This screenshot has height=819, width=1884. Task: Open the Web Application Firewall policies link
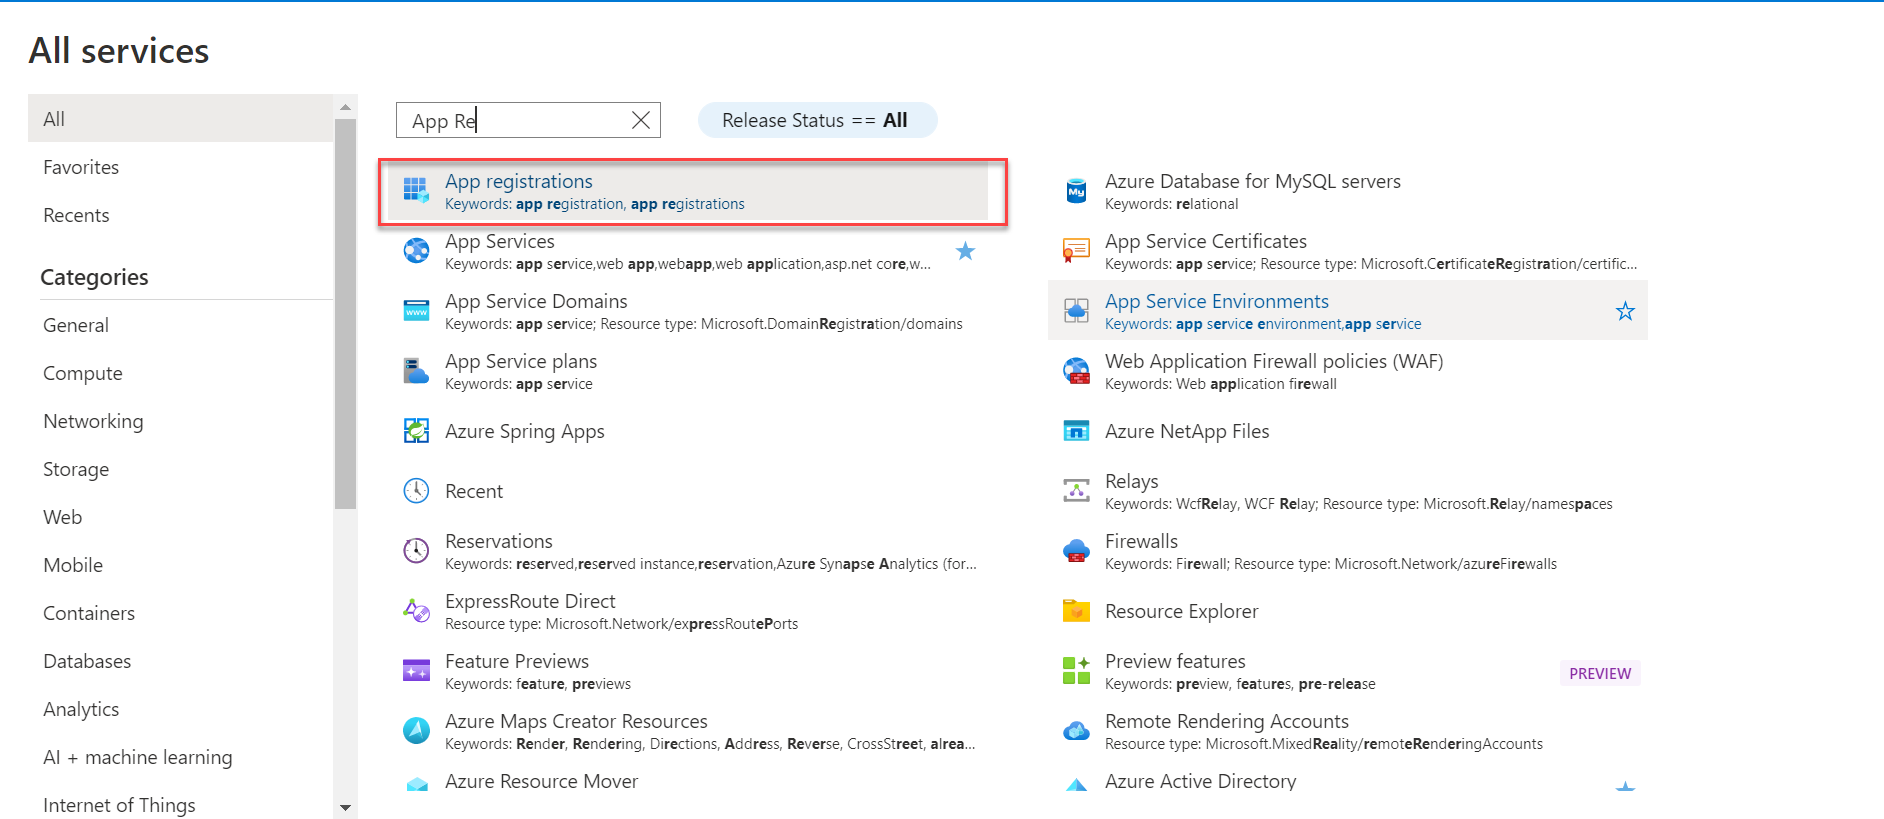1274,361
